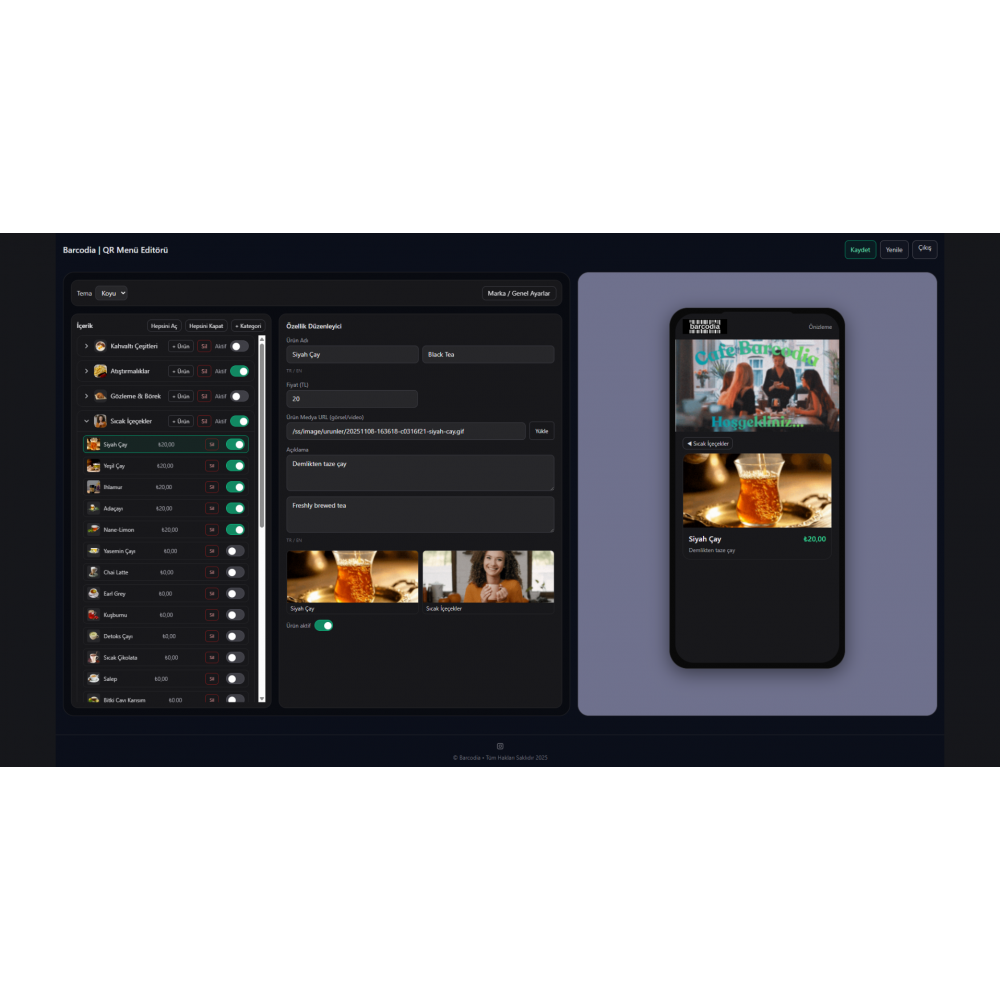The width and height of the screenshot is (1000, 1000).
Task: Click the barcodia logo in phone preview
Action: point(705,326)
